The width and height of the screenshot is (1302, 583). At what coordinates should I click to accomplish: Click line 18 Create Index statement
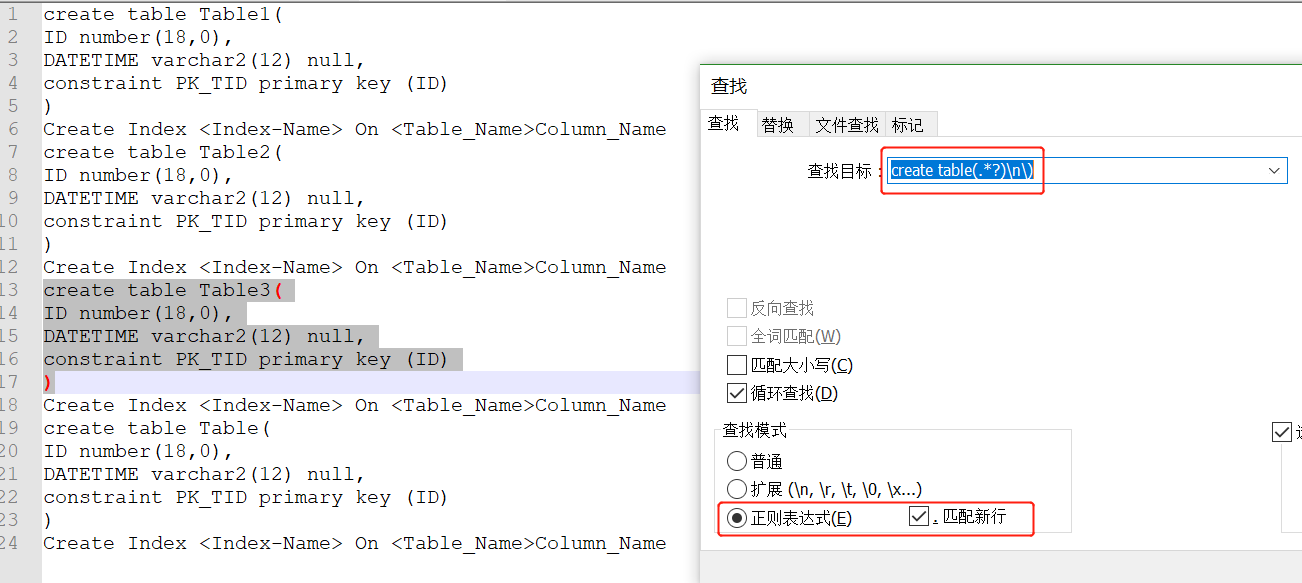[x=354, y=405]
